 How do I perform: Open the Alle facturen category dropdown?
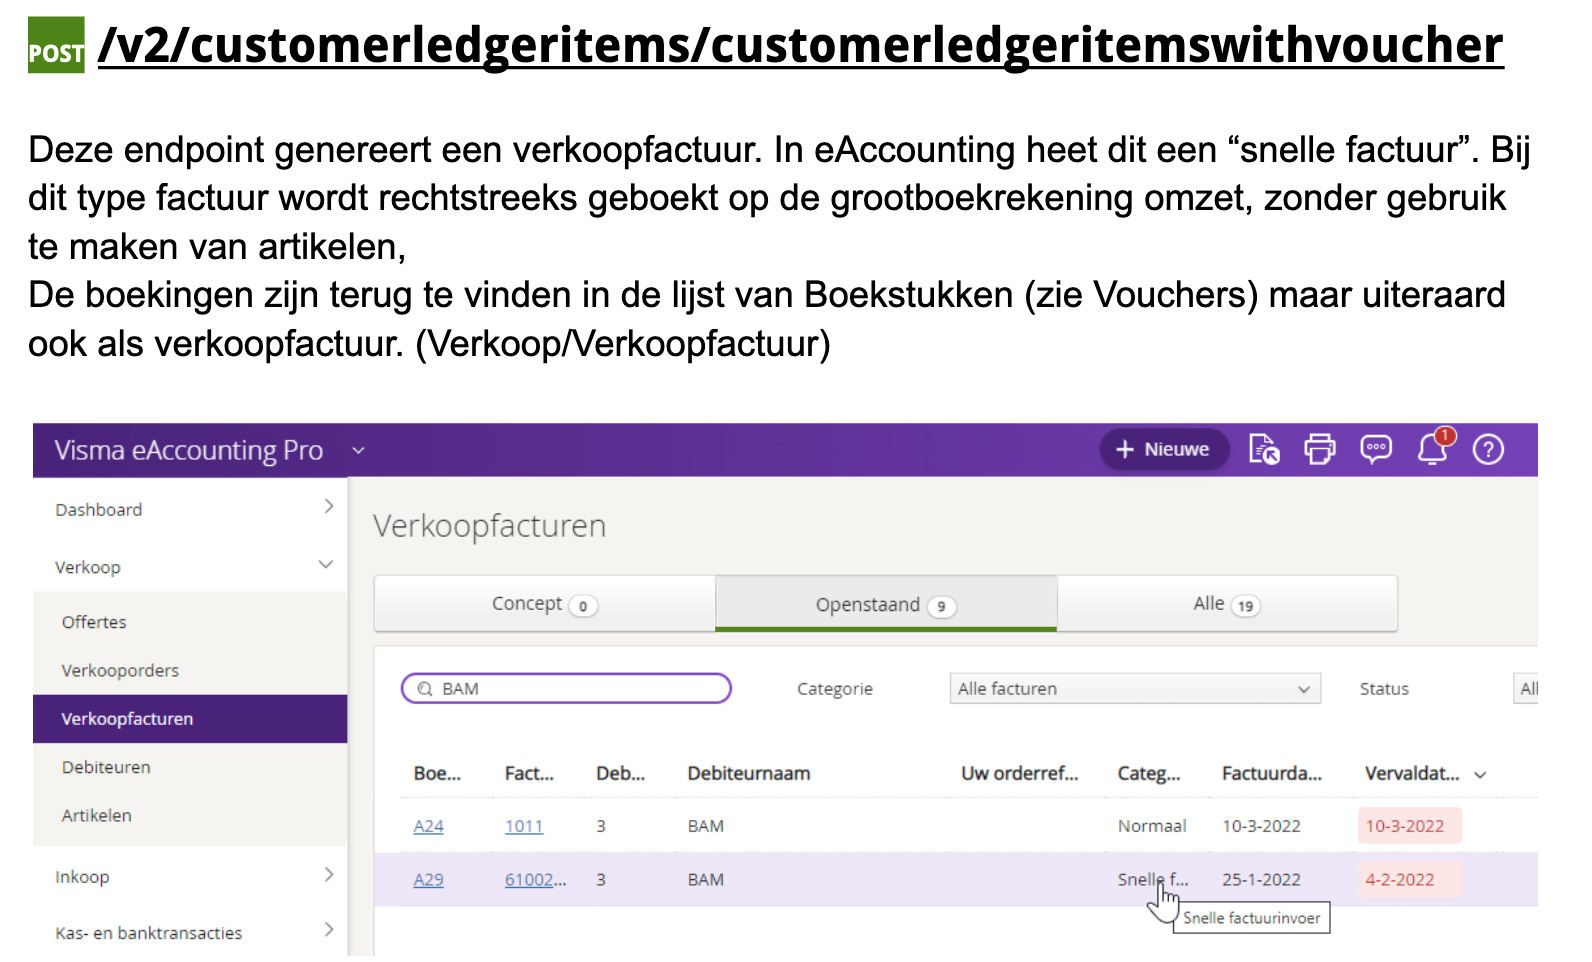coord(1135,689)
